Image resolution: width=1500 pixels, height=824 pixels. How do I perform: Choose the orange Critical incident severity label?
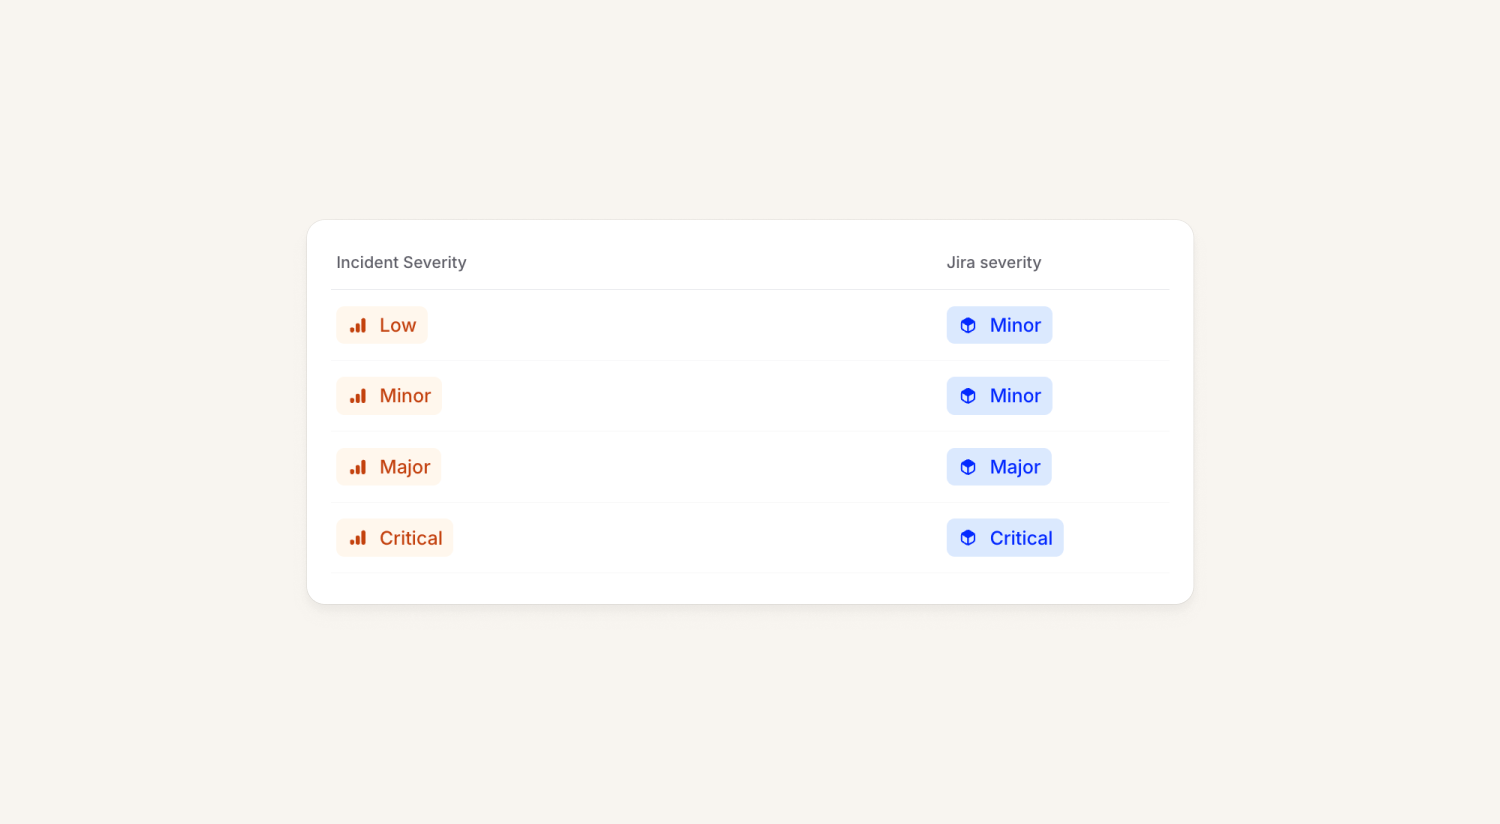point(411,538)
